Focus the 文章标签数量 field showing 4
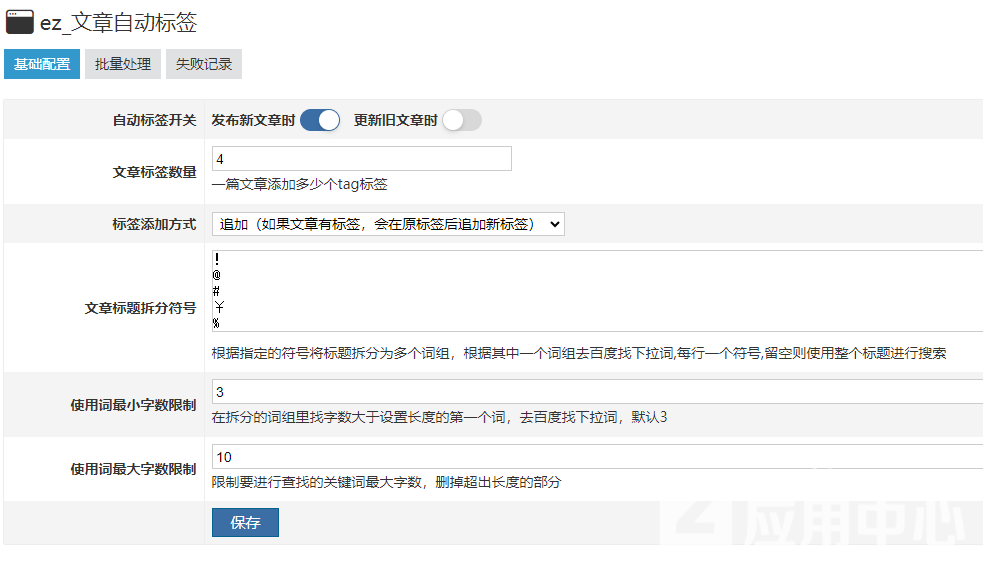 (362, 159)
